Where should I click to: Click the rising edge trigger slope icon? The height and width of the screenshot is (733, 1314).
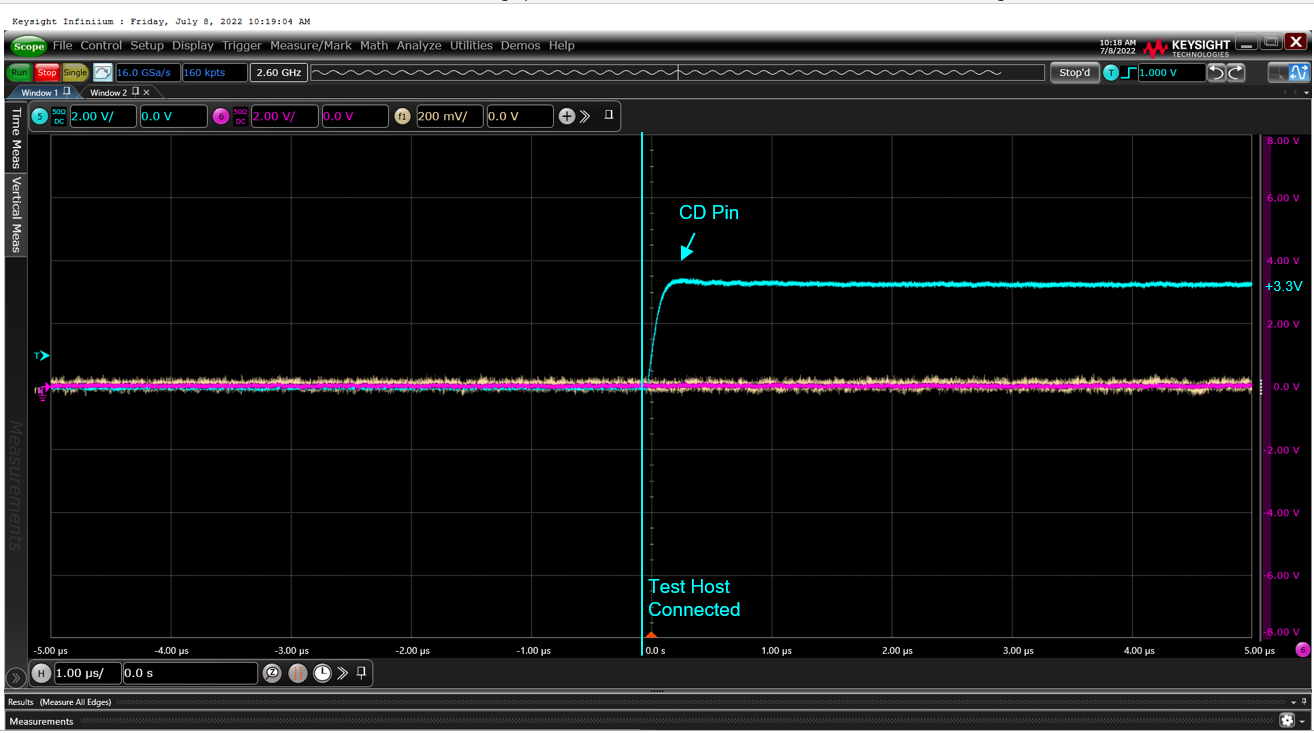pos(1129,73)
